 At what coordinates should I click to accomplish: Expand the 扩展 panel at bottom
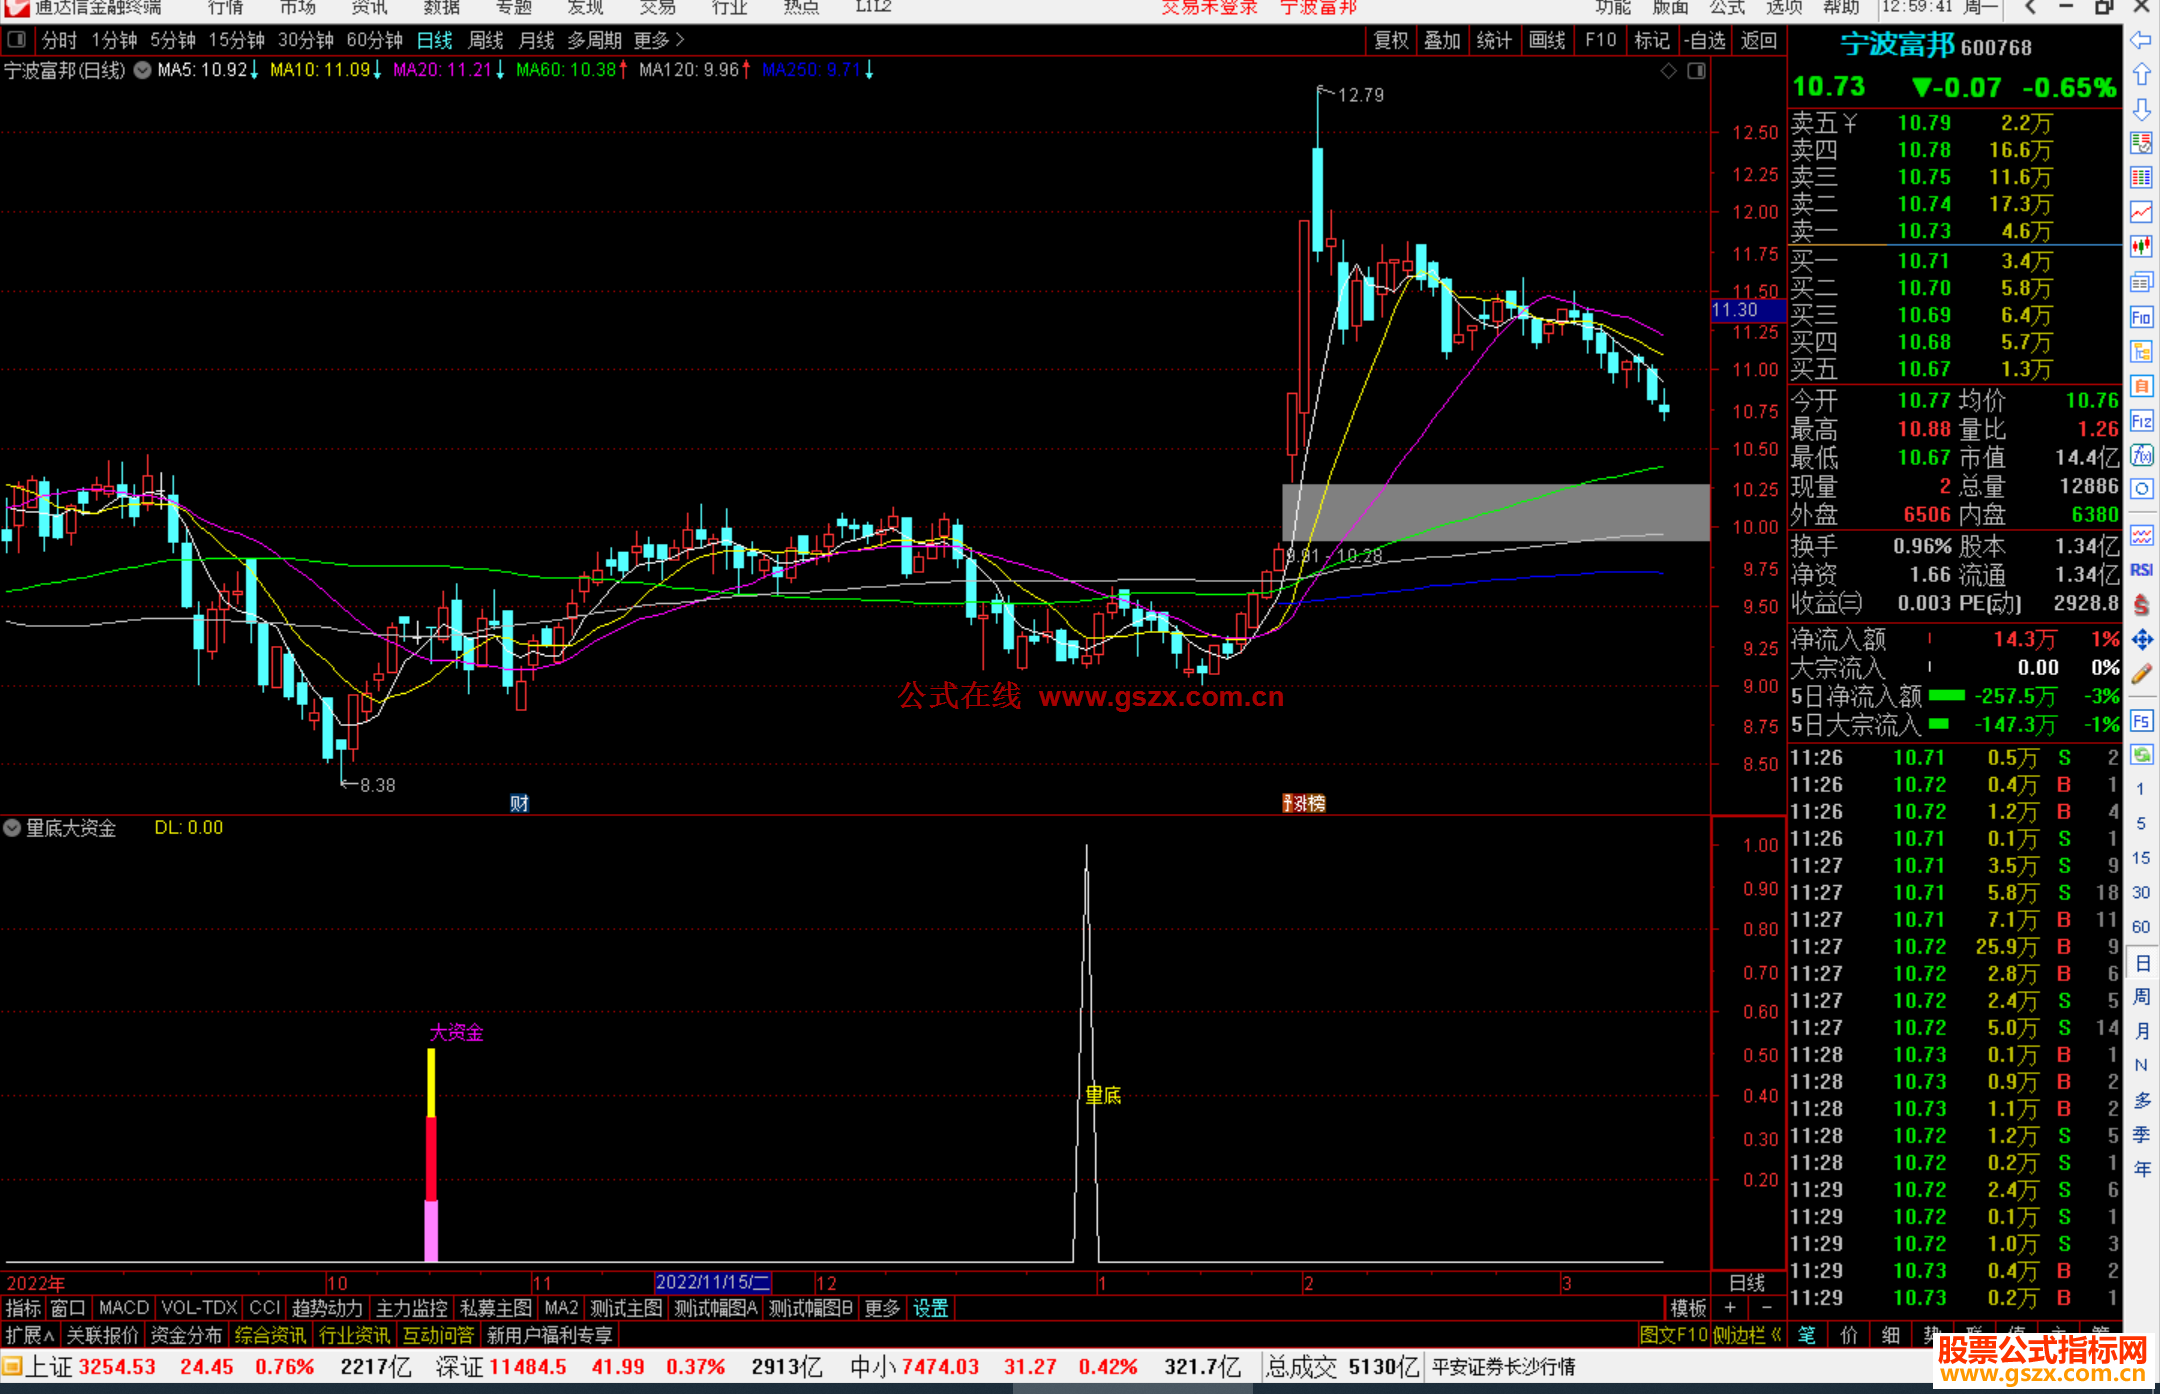[x=29, y=1335]
